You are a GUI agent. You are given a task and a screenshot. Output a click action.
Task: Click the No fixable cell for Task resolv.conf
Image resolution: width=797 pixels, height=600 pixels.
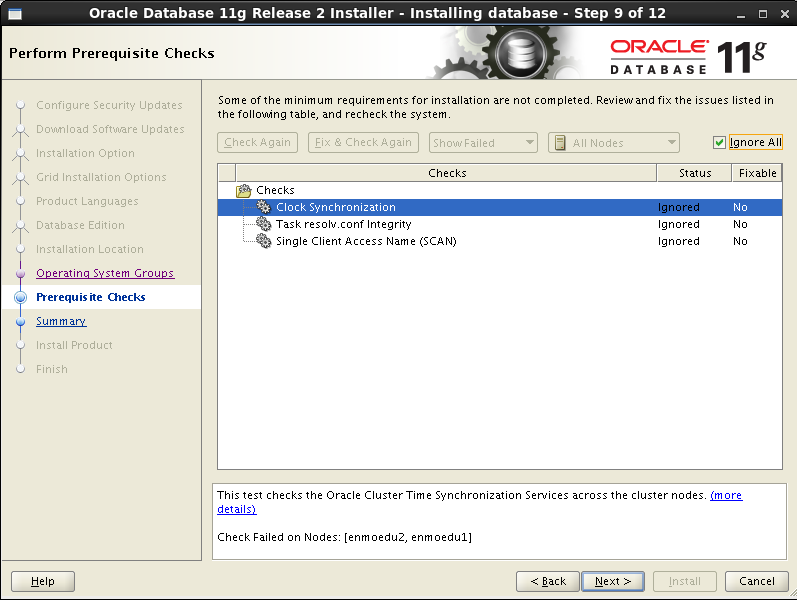740,224
